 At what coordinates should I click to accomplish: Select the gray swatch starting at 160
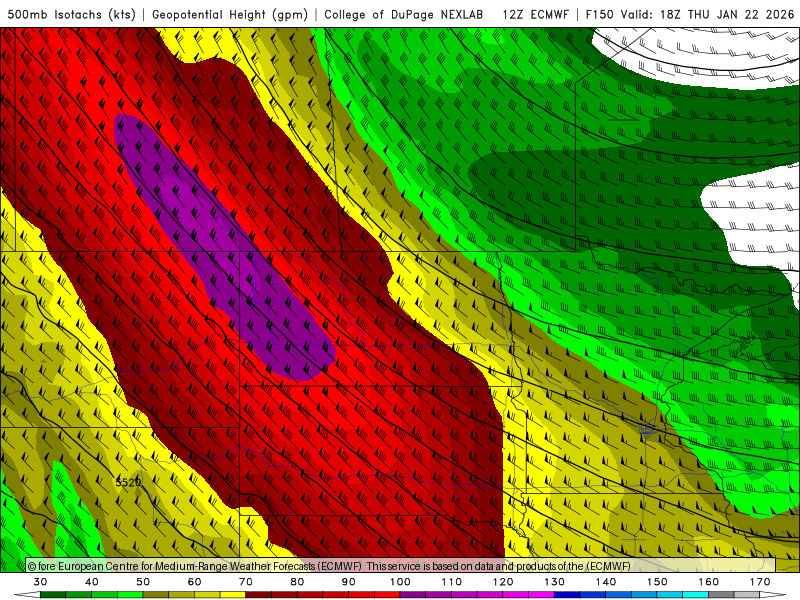click(x=721, y=595)
